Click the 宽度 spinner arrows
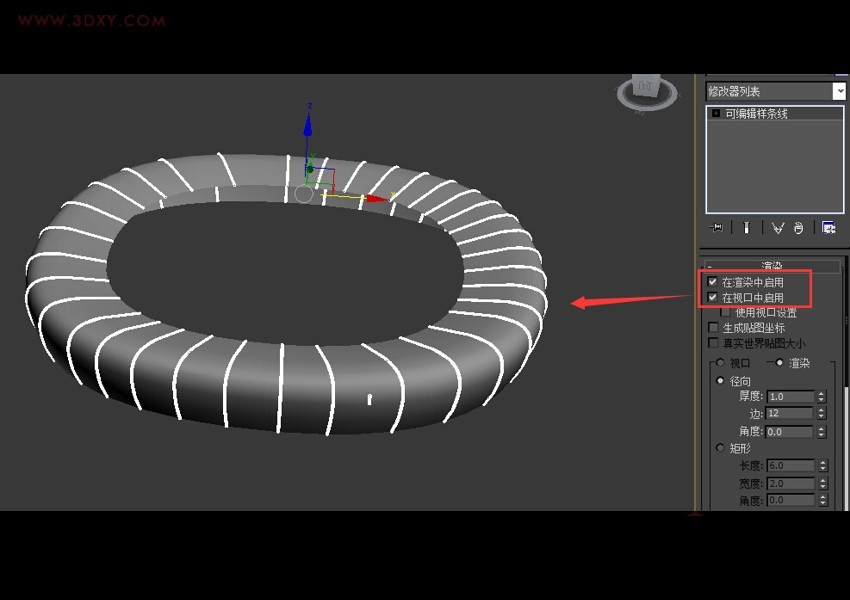This screenshot has width=850, height=600. 823,483
